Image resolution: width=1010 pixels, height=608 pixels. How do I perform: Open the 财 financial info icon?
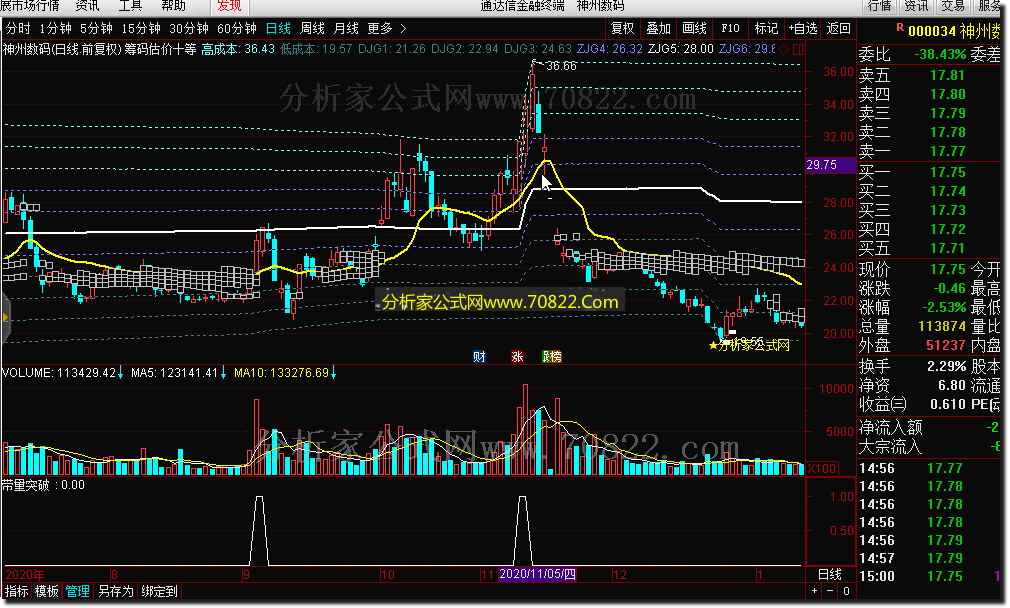pyautogui.click(x=479, y=357)
